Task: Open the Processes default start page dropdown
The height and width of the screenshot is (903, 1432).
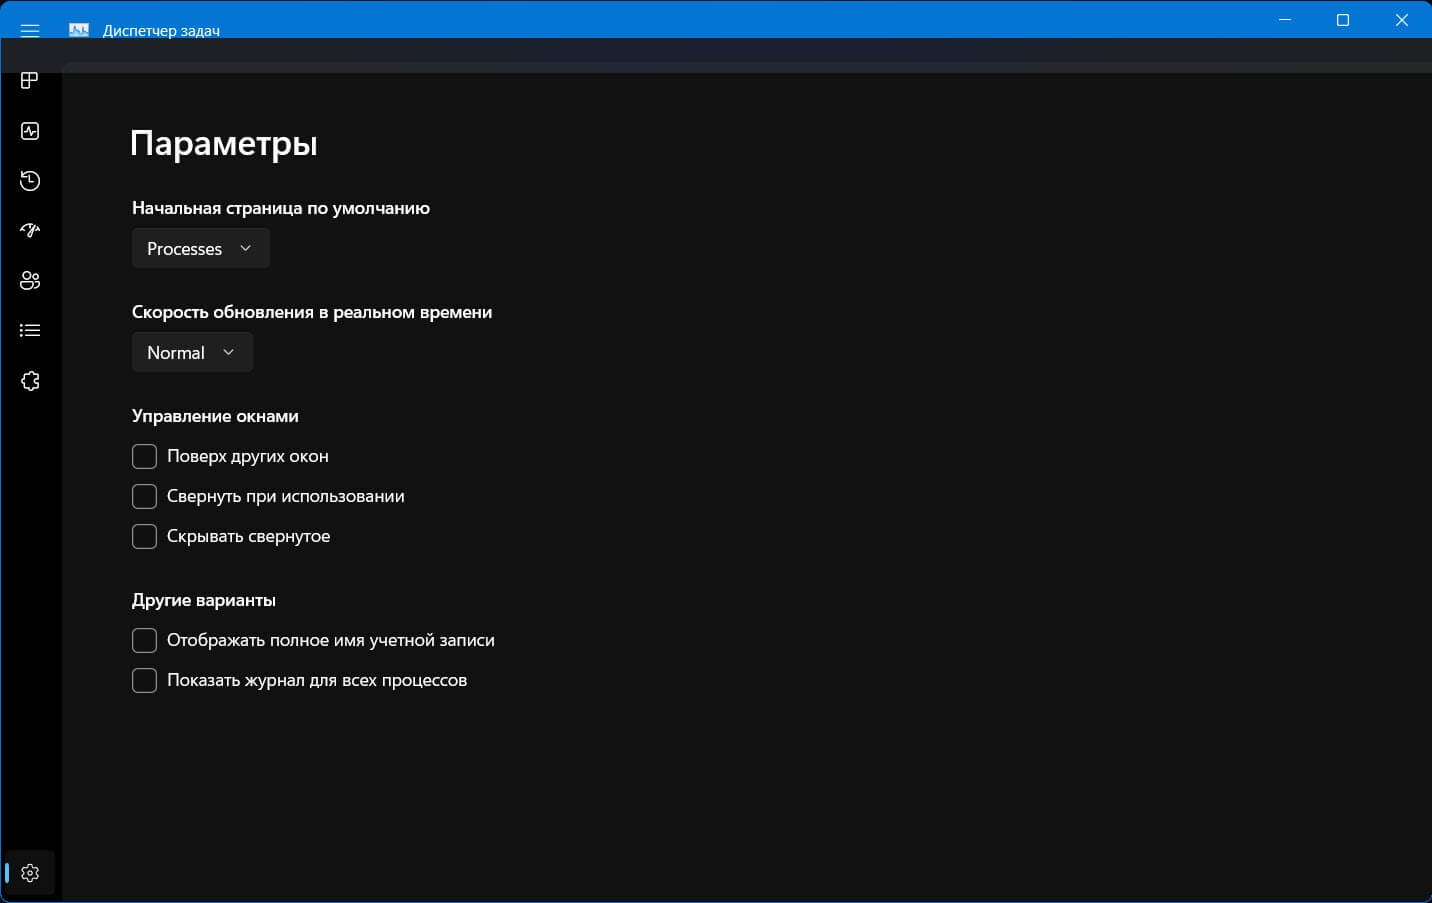Action: tap(200, 248)
